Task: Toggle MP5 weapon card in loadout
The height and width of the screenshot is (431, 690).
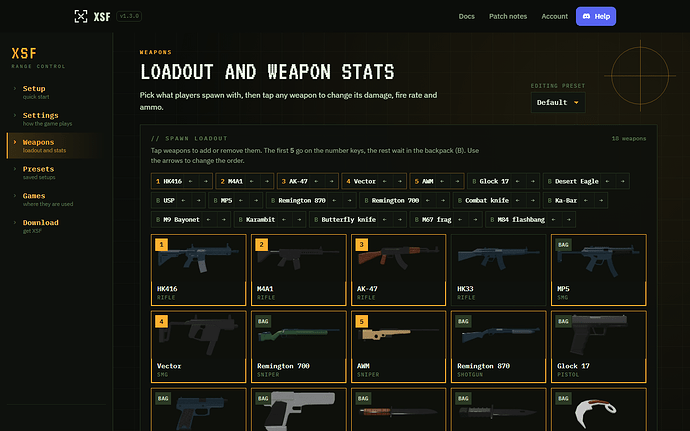Action: click(598, 270)
